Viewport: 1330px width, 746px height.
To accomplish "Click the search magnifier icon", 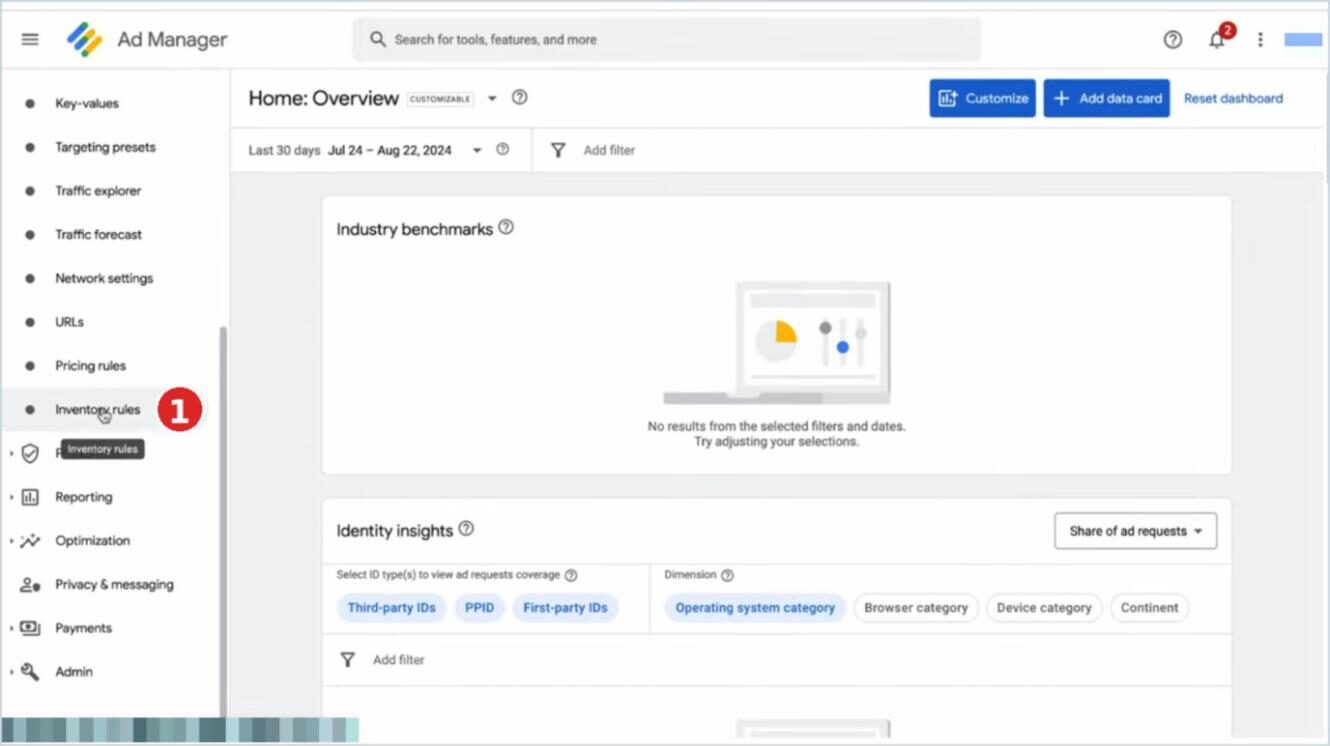I will pyautogui.click(x=377, y=39).
